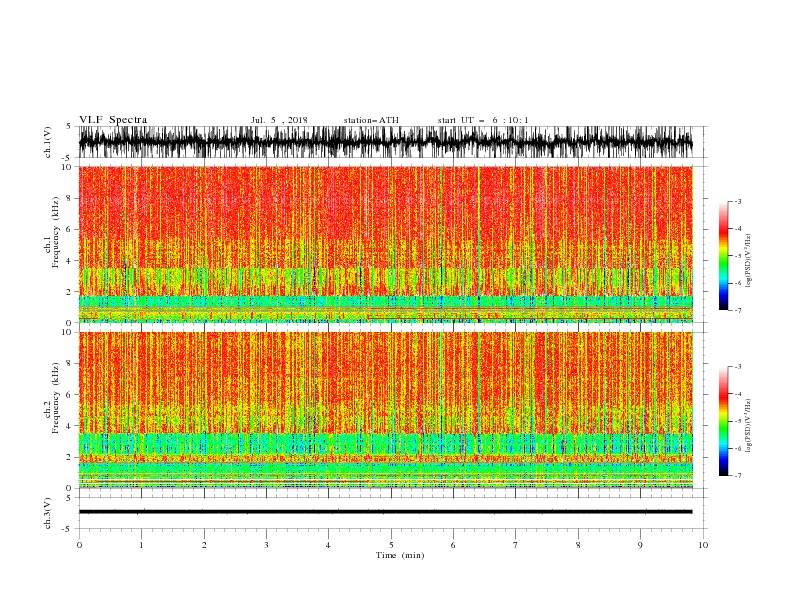Screen dimensions: 792x612
Task: Click time axis tick label '2'
Action: pos(204,545)
